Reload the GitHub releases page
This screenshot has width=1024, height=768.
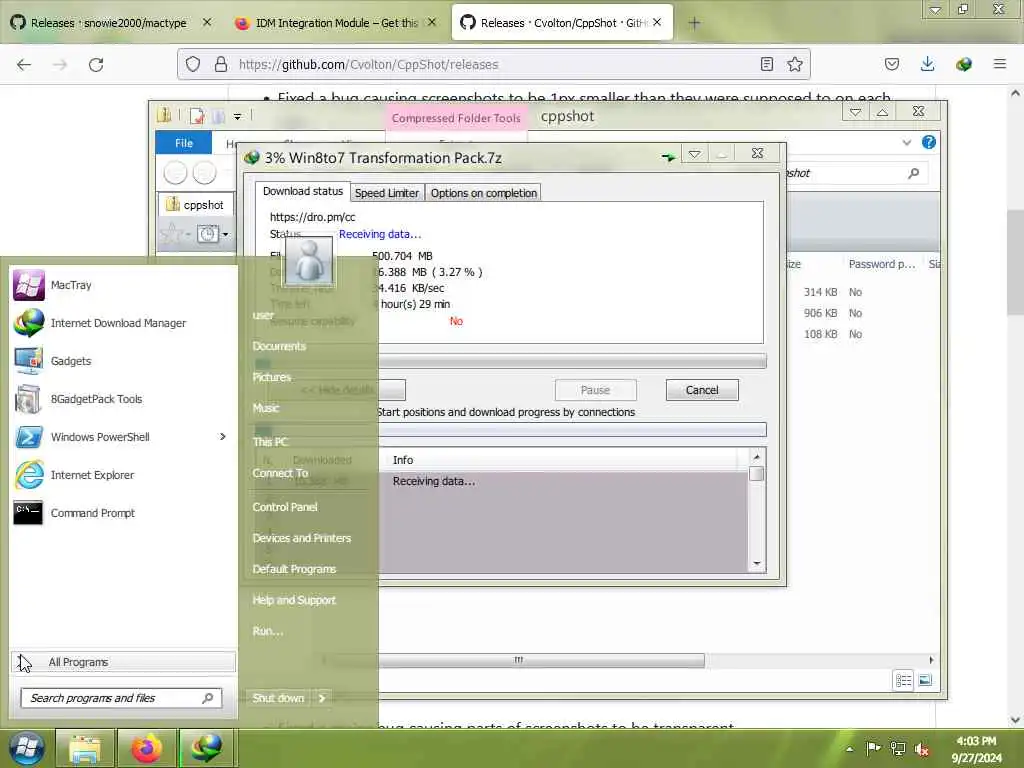point(96,64)
